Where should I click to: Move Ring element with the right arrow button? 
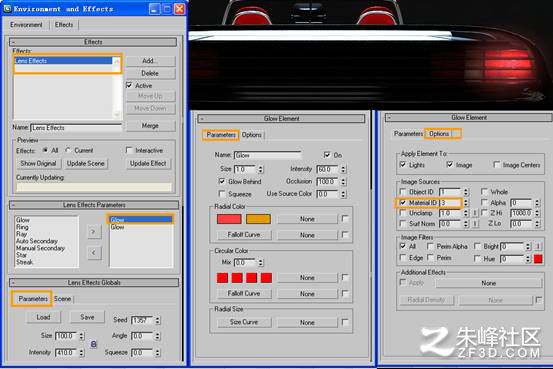(94, 232)
